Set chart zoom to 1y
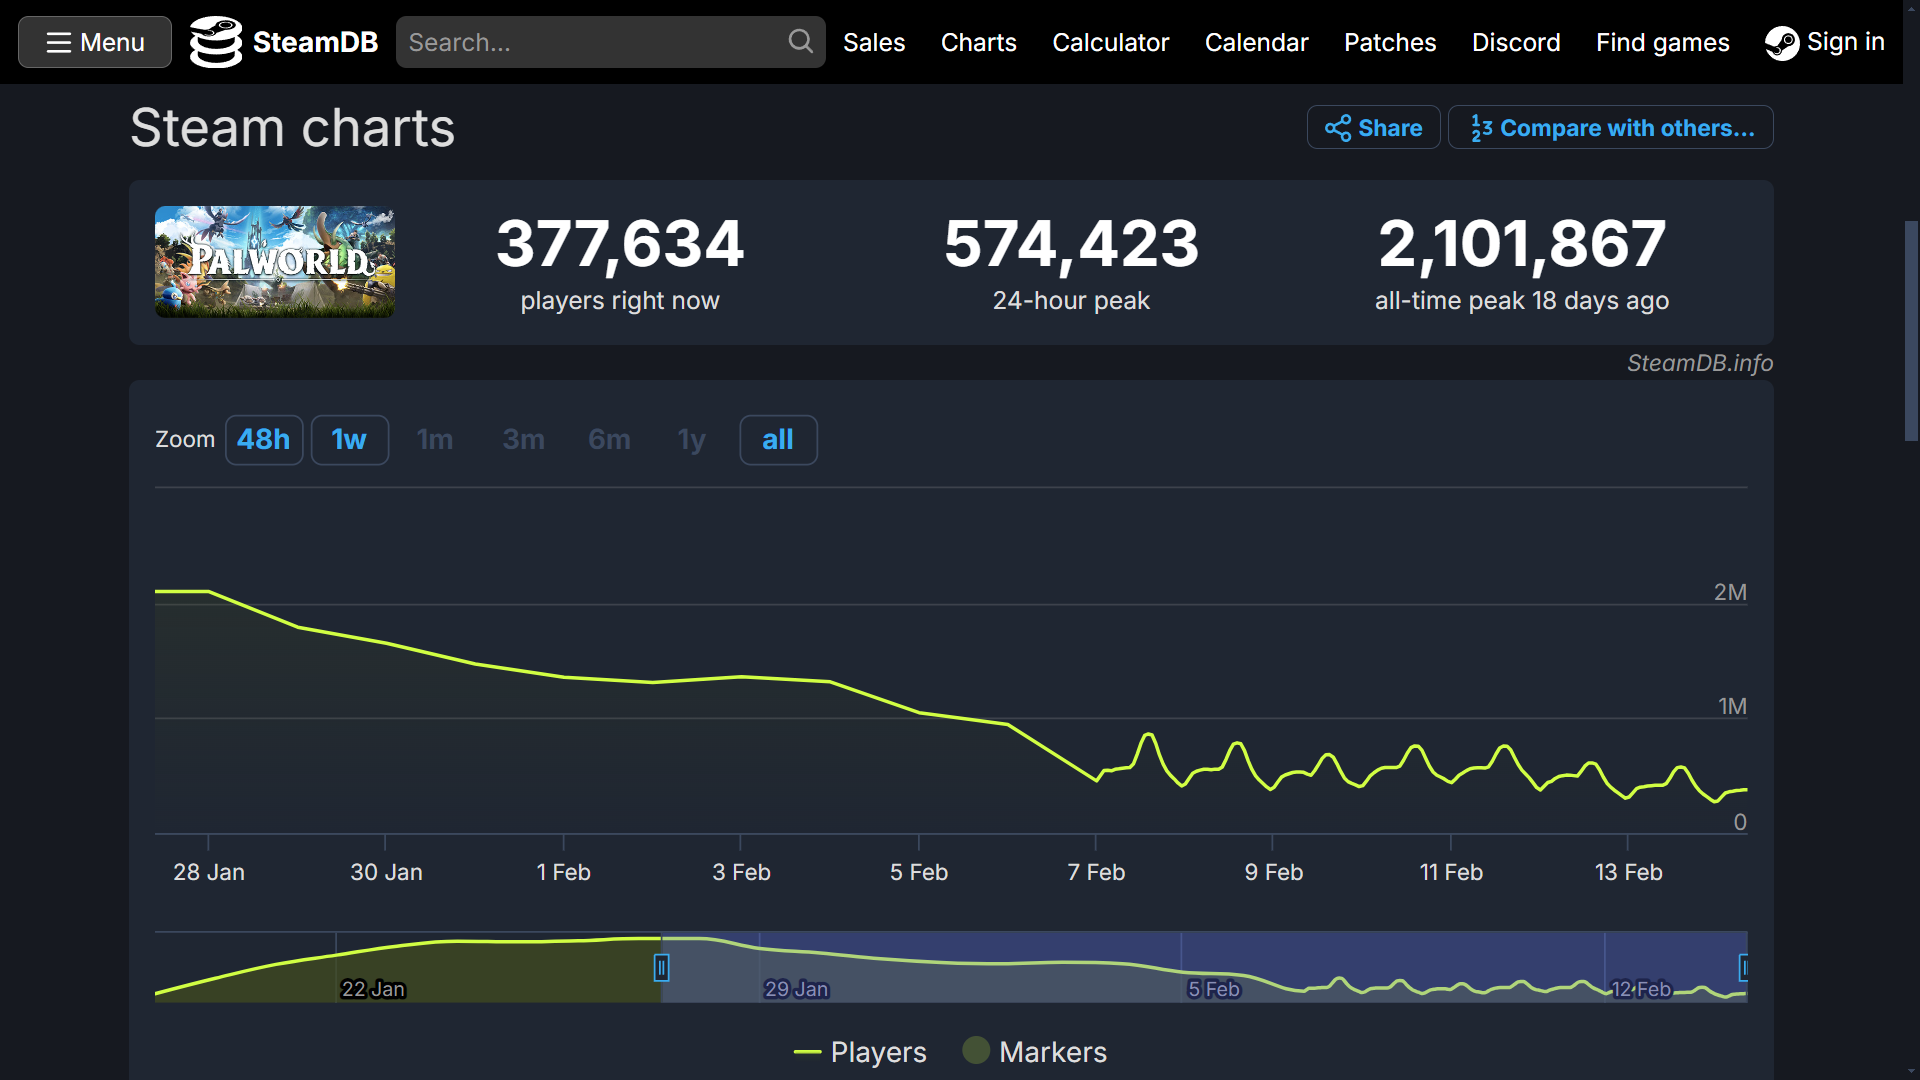The image size is (1920, 1080). [692, 440]
